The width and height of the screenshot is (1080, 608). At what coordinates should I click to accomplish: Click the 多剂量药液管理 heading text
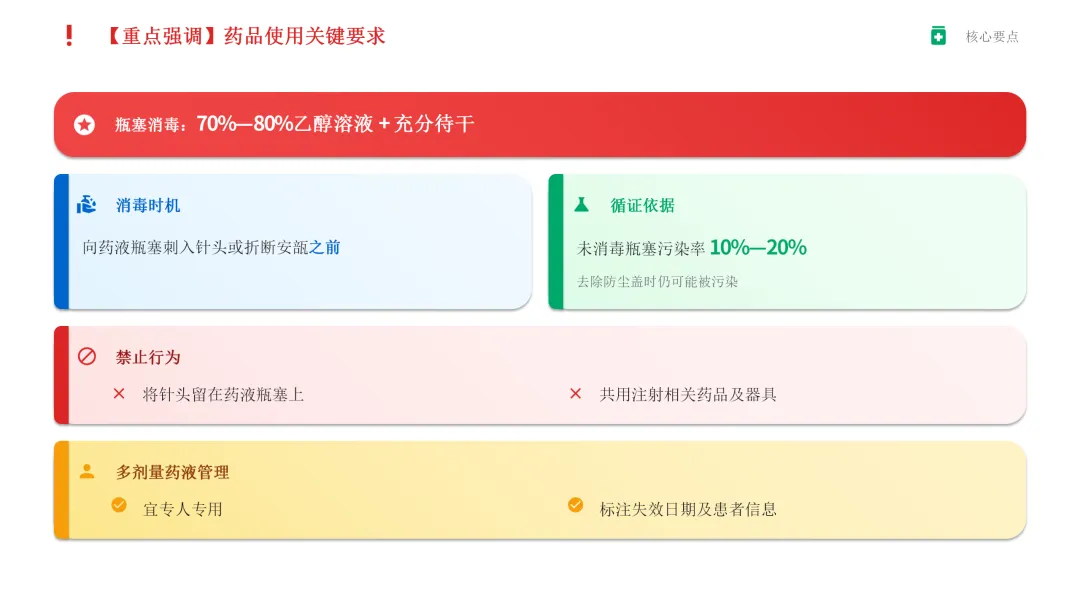[172, 472]
